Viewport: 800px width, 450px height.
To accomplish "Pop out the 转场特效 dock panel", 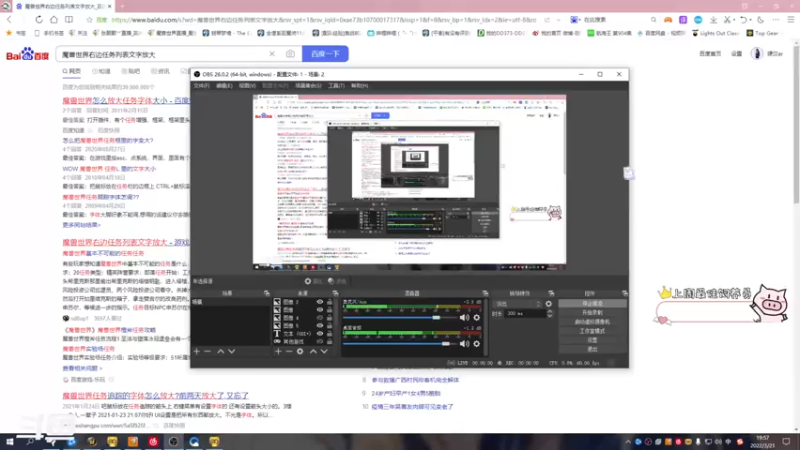I will tap(551, 293).
